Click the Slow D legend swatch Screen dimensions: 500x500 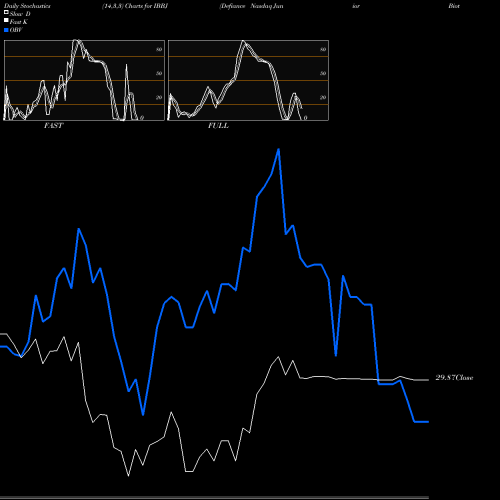point(6,13)
